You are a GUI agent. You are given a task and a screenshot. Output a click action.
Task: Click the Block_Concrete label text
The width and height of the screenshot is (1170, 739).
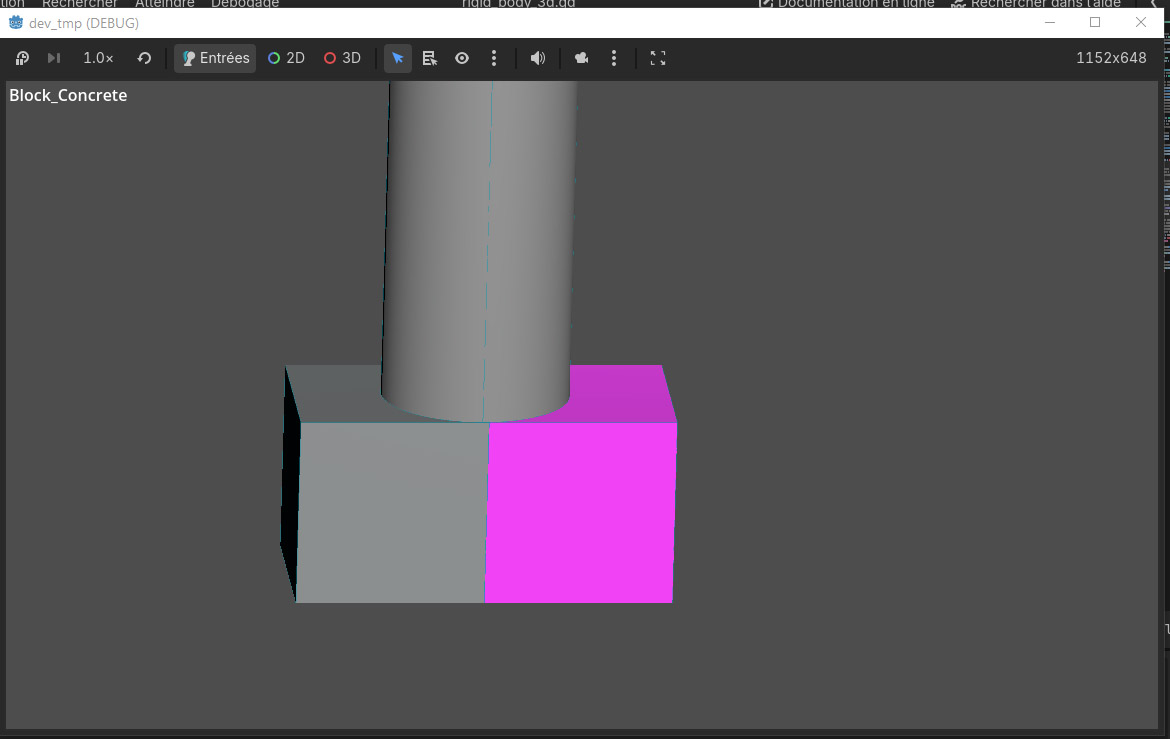coord(68,96)
